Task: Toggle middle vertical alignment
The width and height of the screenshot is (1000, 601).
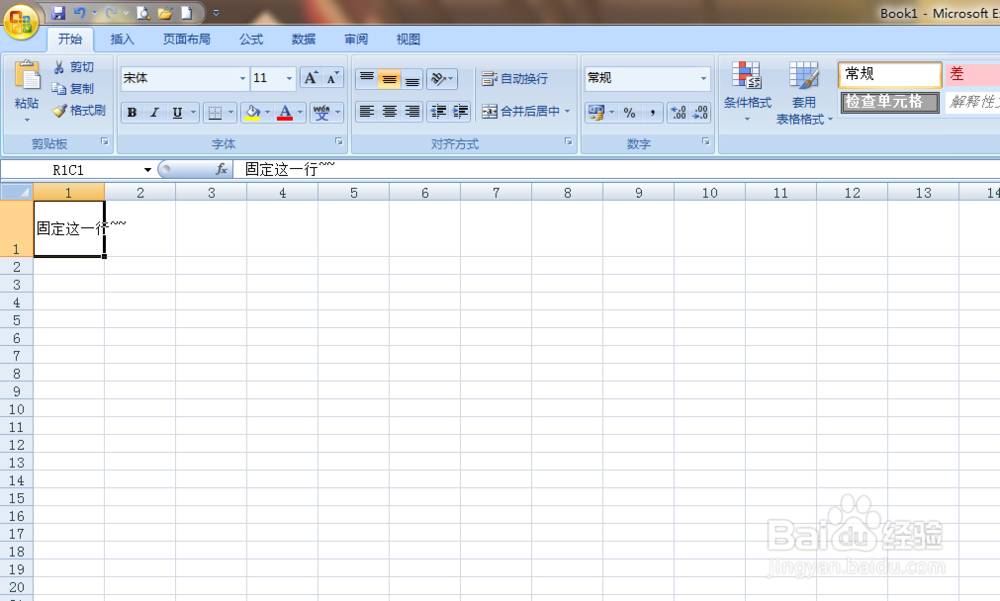Action: (390, 78)
